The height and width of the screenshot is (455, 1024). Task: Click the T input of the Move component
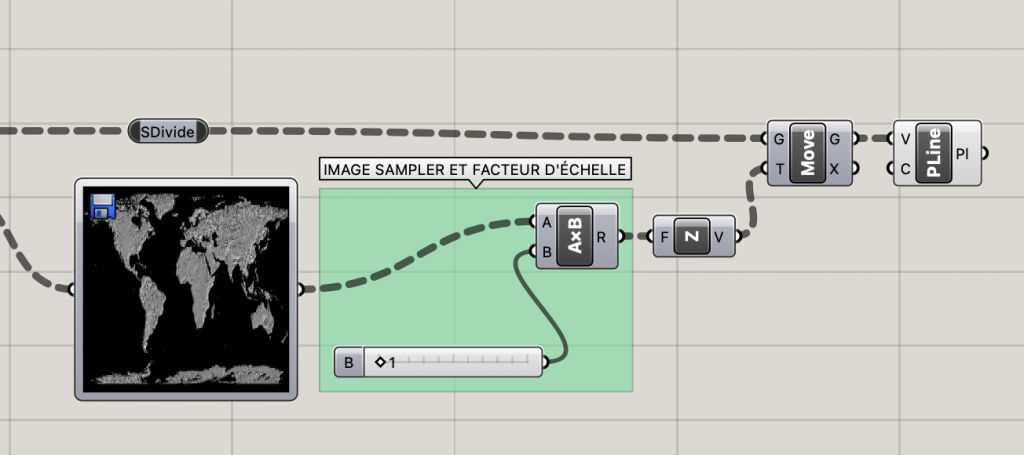pos(779,168)
